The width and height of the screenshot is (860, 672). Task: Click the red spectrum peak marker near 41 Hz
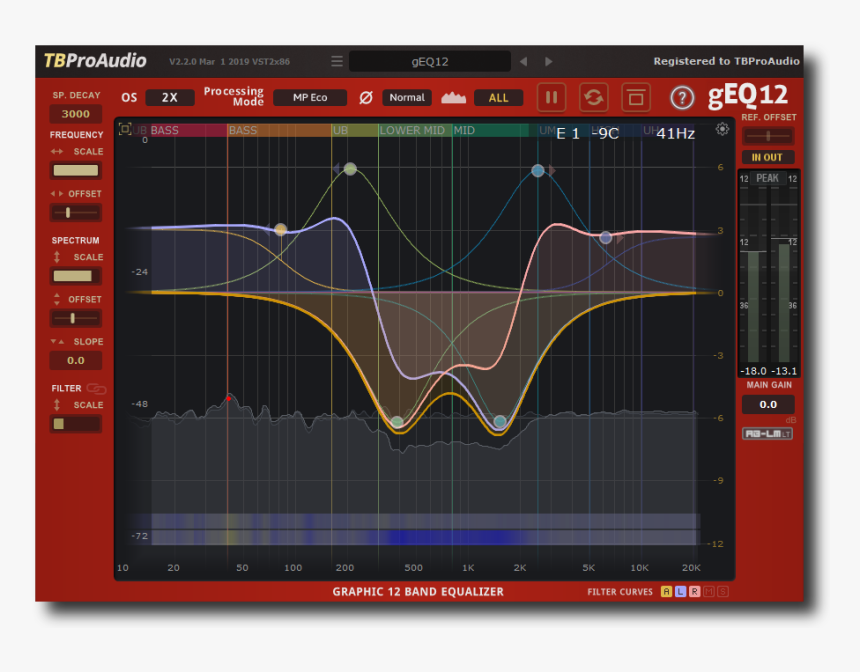tap(229, 399)
